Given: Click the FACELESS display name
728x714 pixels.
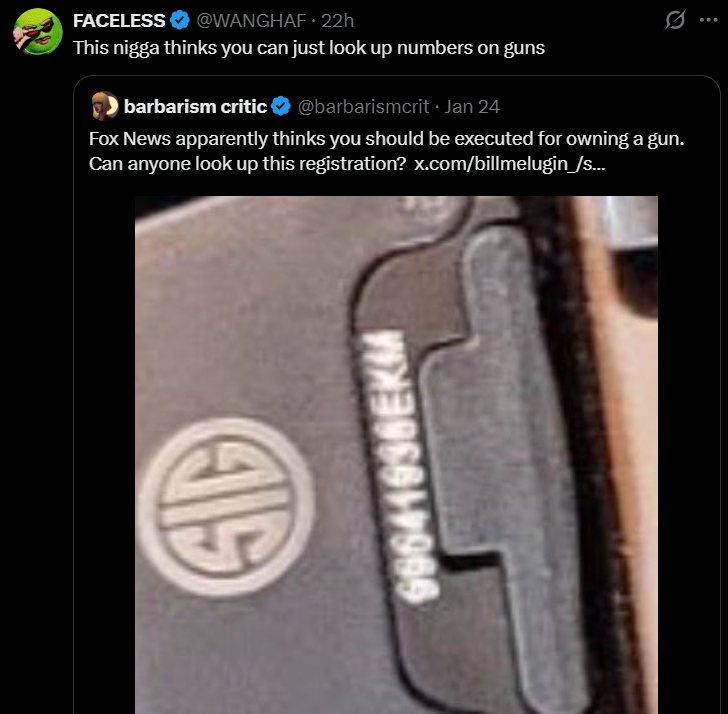Looking at the screenshot, I should coord(119,20).
